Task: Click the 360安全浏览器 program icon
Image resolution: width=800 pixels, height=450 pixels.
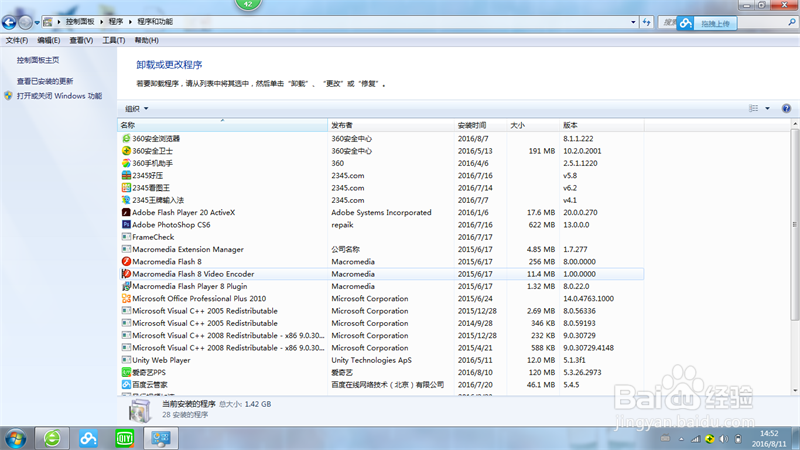Action: click(126, 138)
